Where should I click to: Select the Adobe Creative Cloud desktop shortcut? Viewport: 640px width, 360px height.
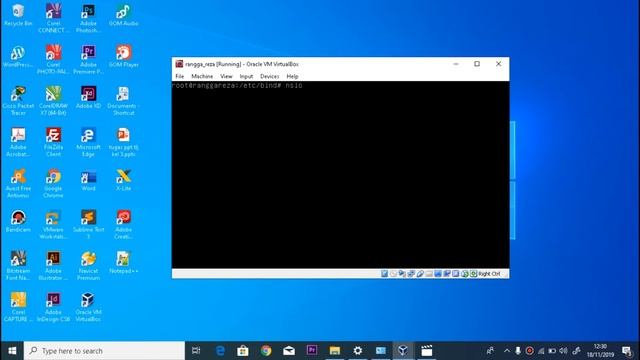click(123, 224)
